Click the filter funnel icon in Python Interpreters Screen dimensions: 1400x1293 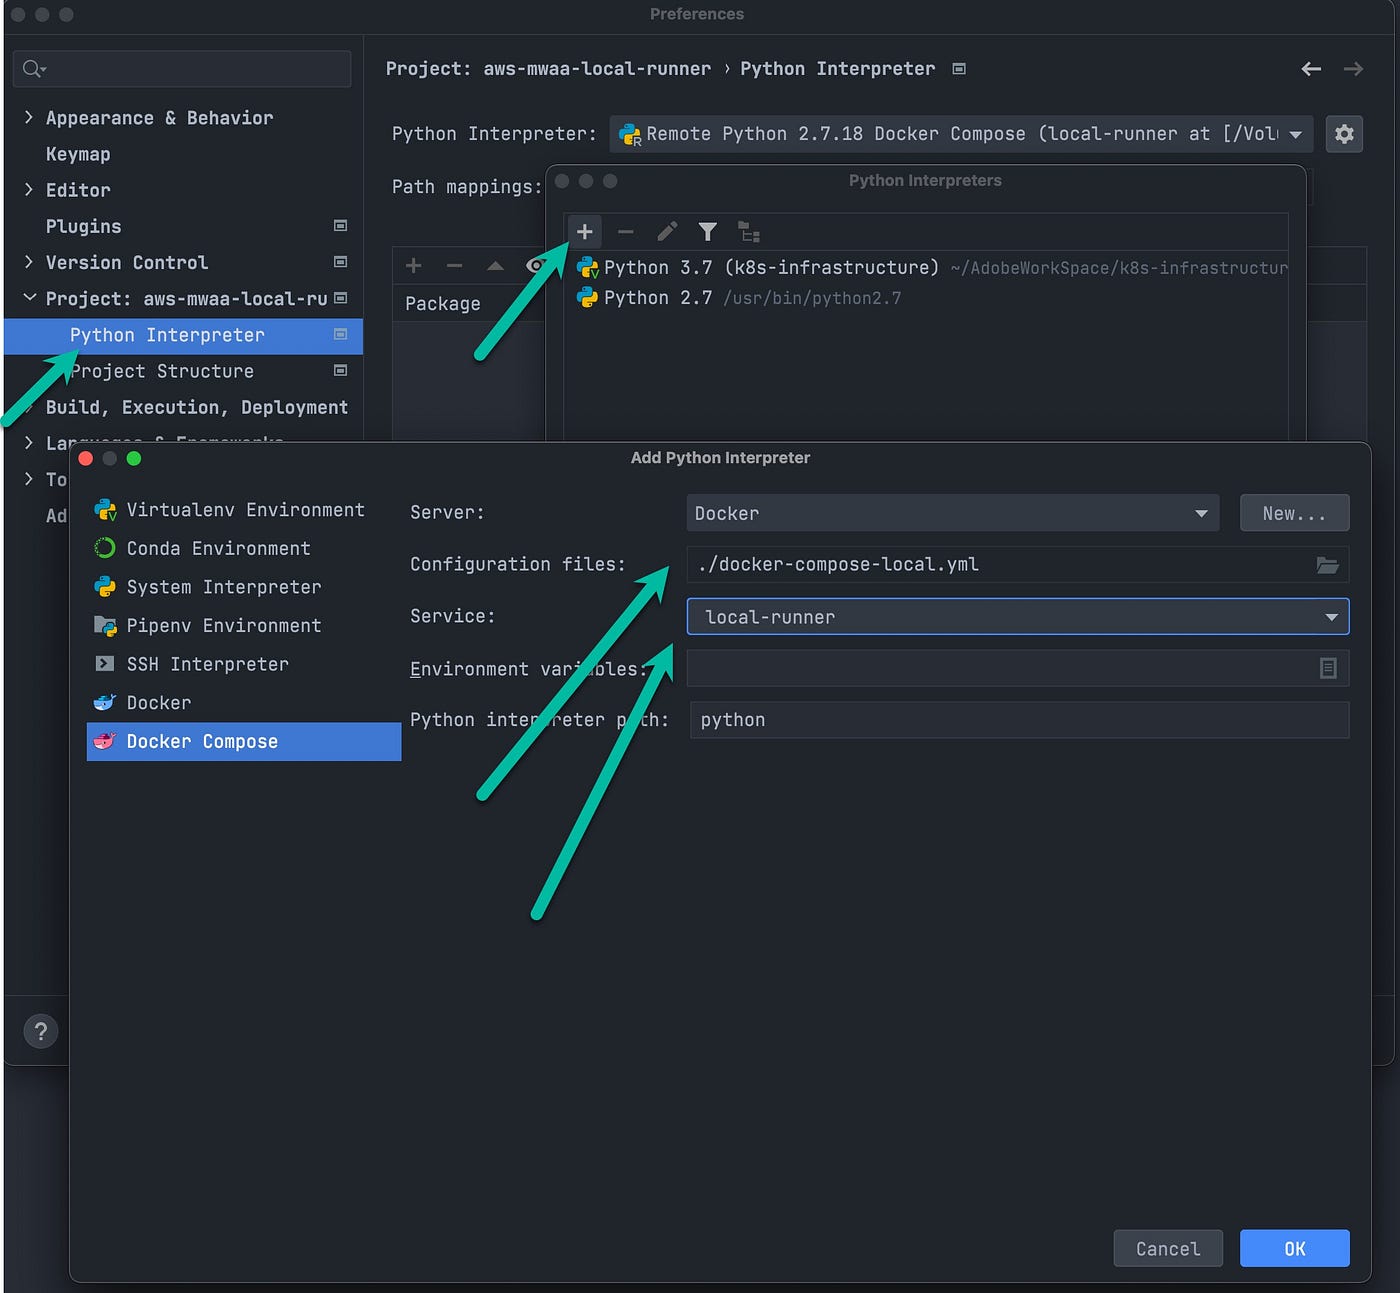pyautogui.click(x=708, y=232)
